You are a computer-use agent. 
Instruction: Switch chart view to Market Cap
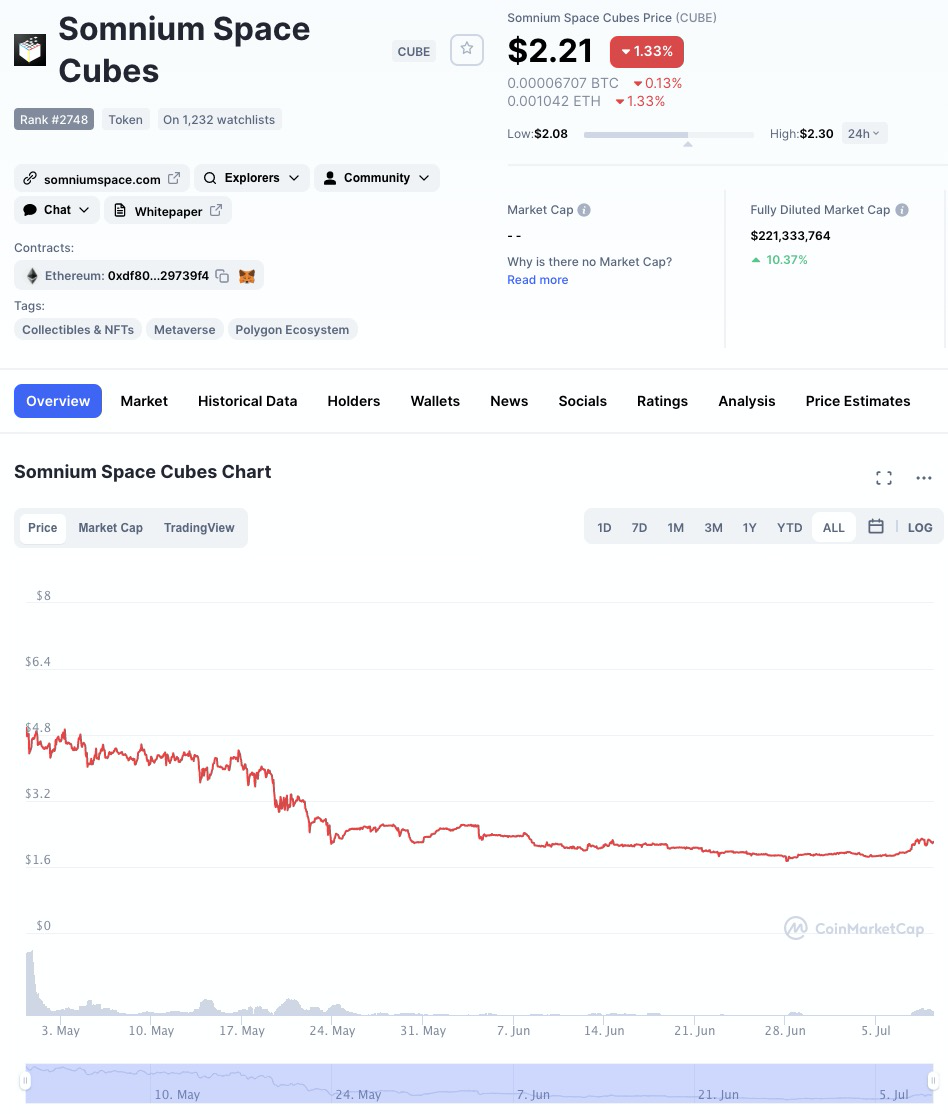coord(111,528)
